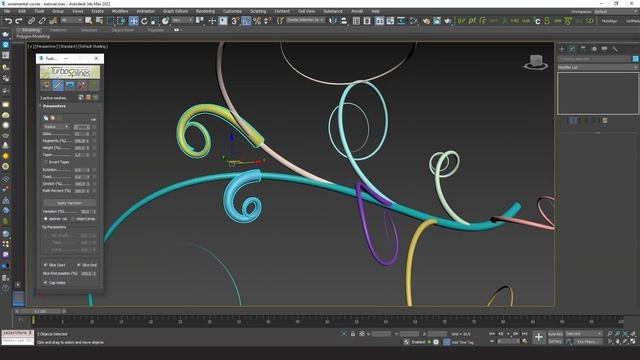640x360 pixels.
Task: Open the File menu
Action: coord(7,11)
